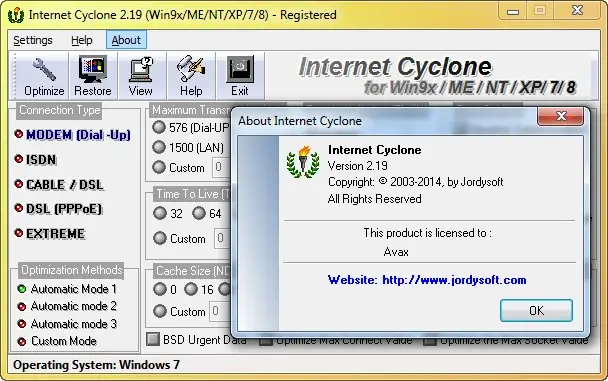Click the Restore monitor toolbar icon
Screen dimensions: 608x381
[93, 76]
